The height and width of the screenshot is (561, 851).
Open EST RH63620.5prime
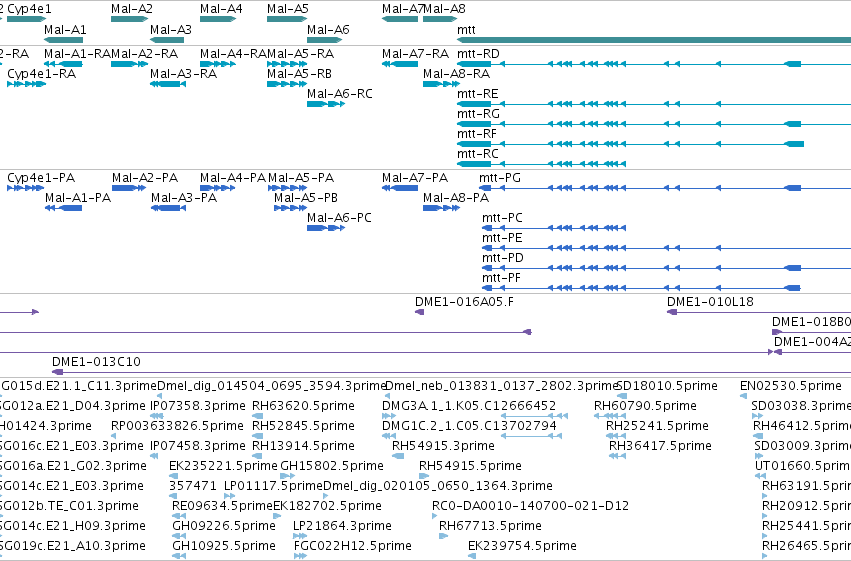[257, 417]
